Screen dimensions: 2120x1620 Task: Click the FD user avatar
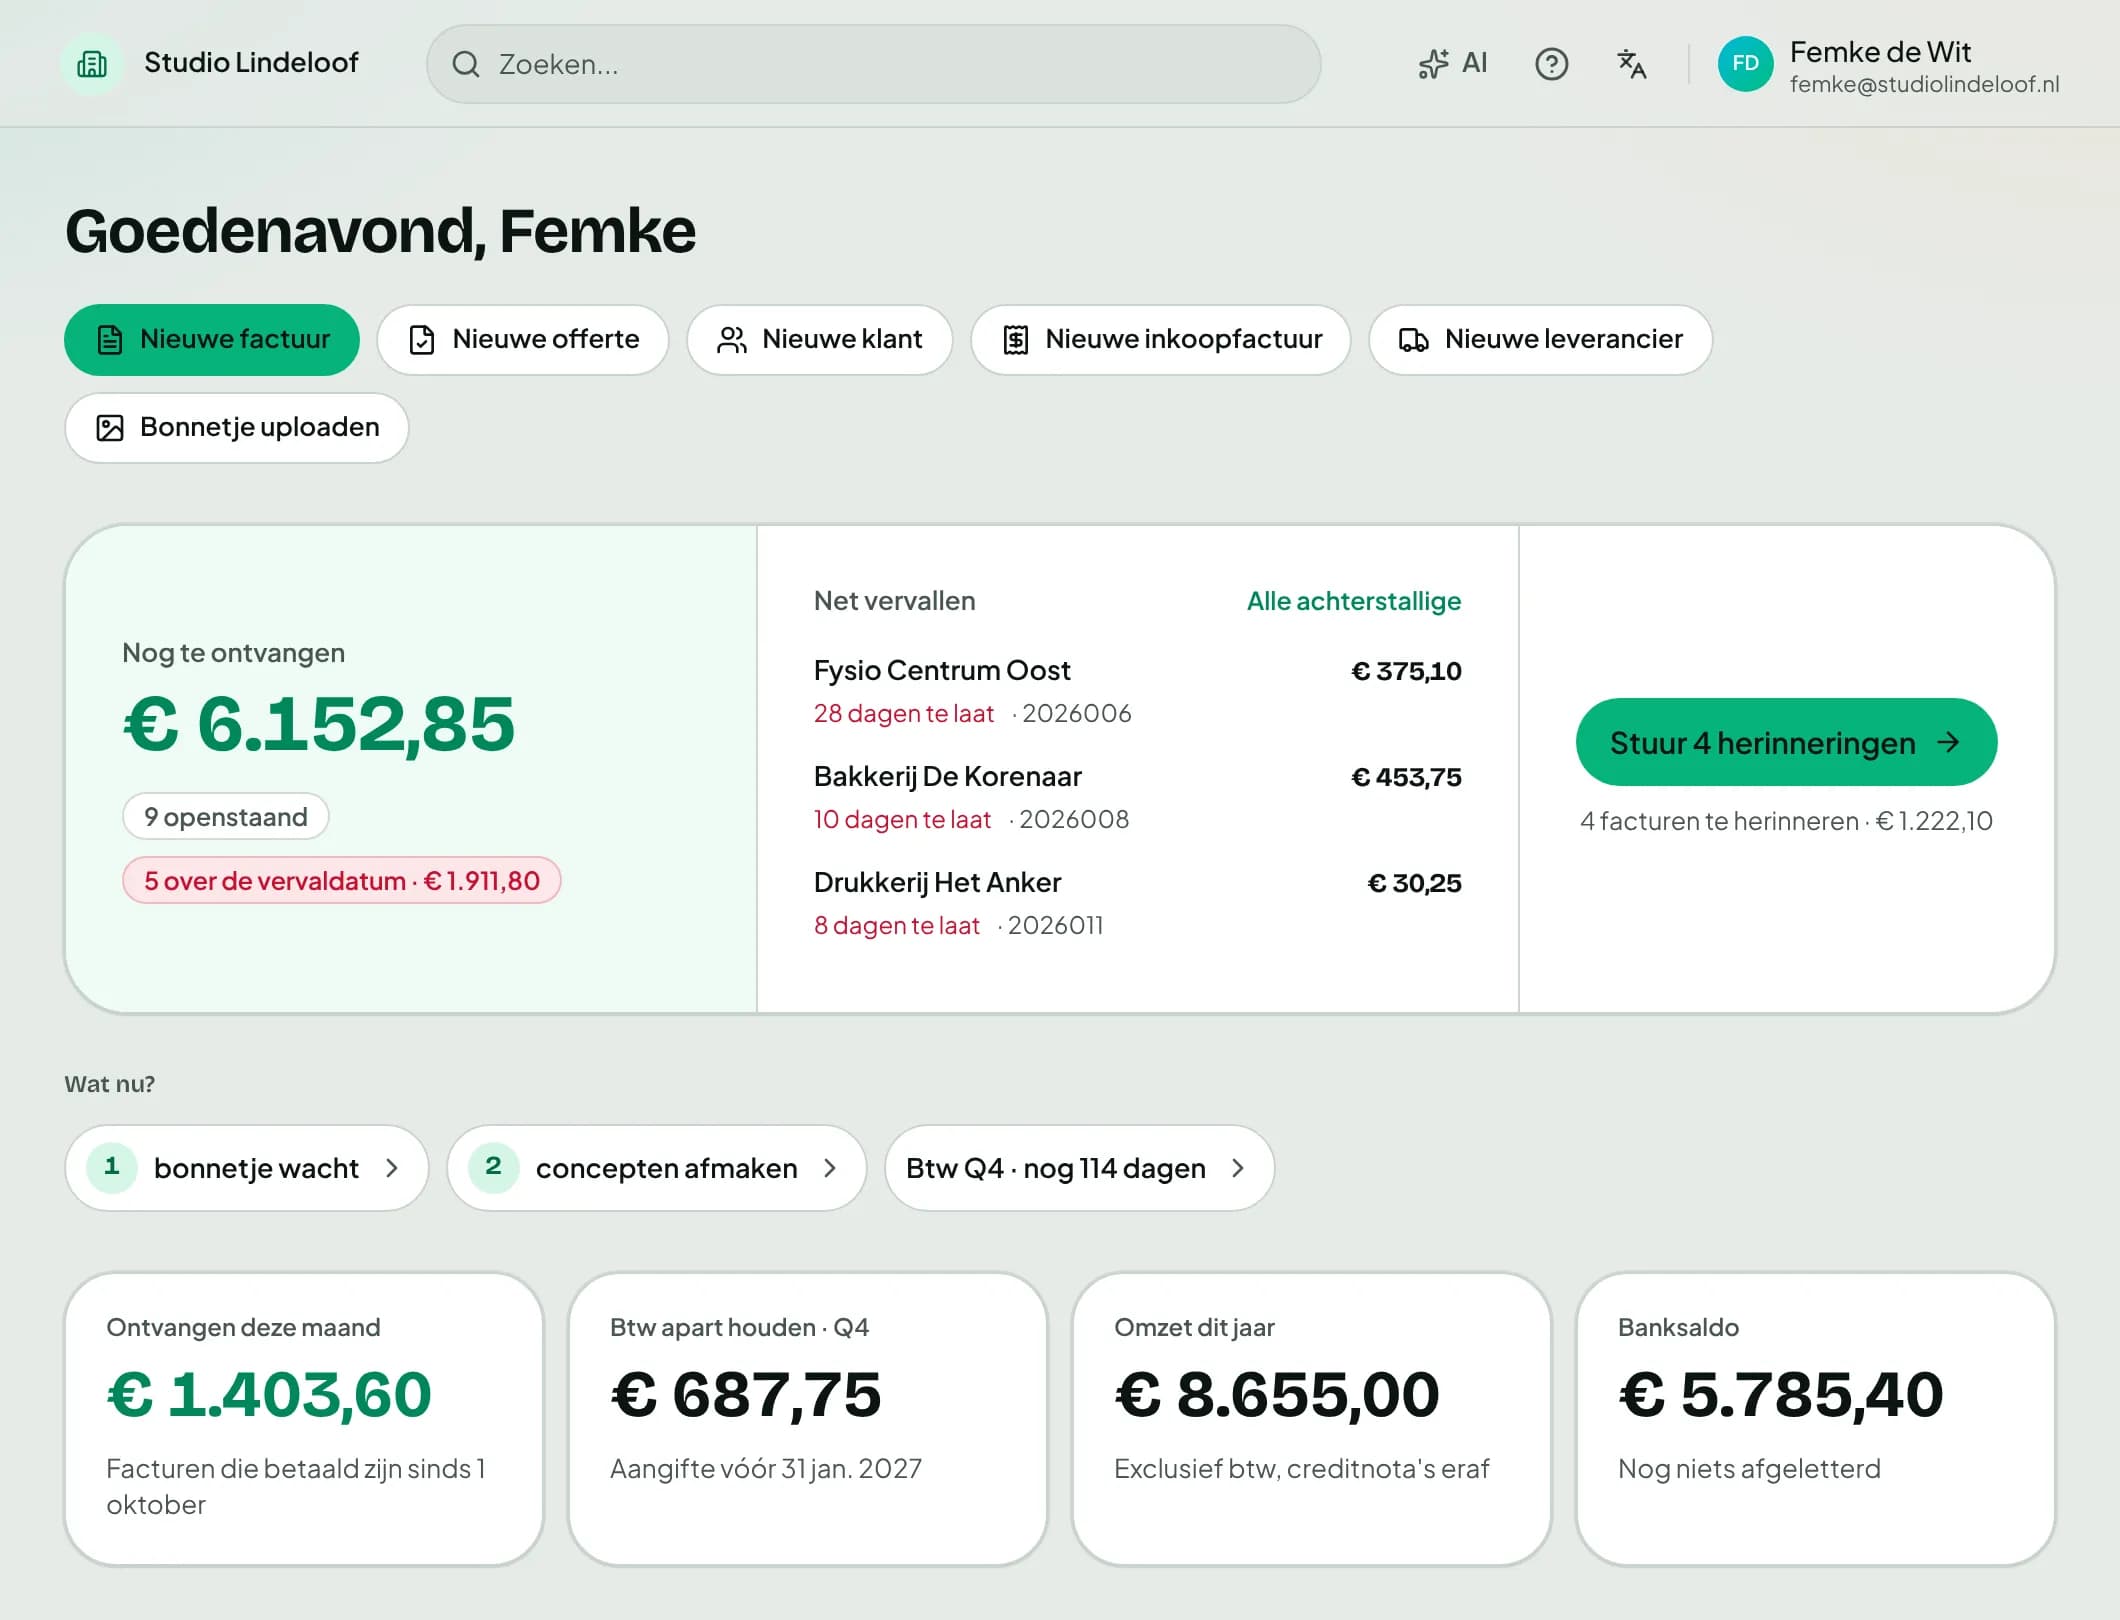pyautogui.click(x=1745, y=64)
